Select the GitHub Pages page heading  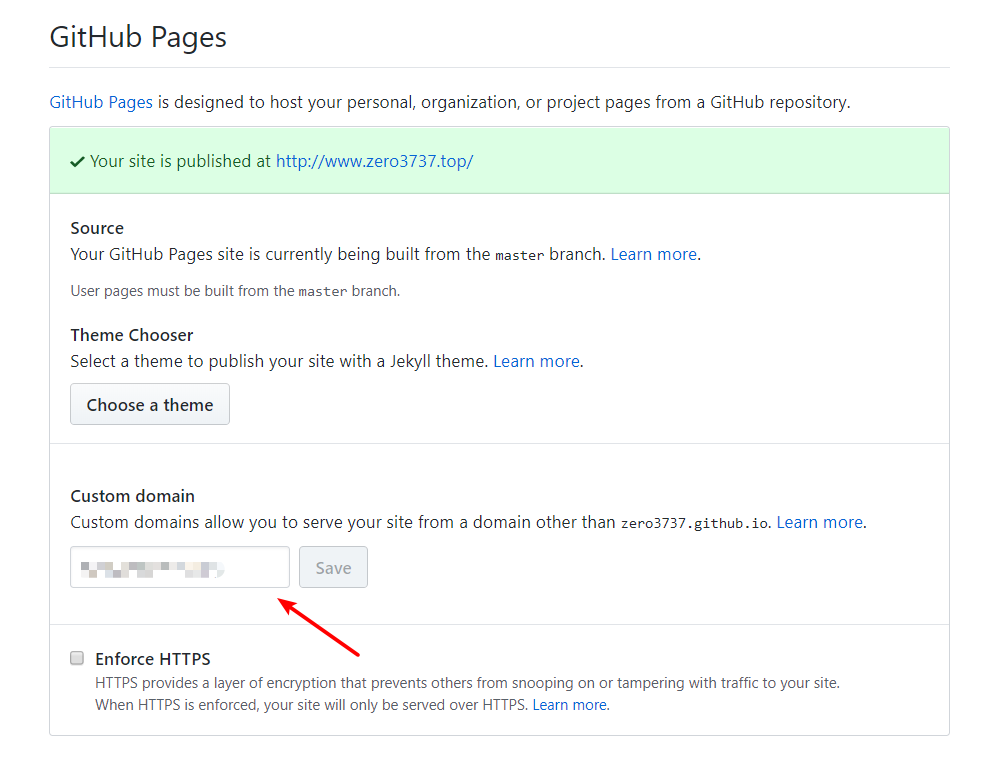point(138,37)
